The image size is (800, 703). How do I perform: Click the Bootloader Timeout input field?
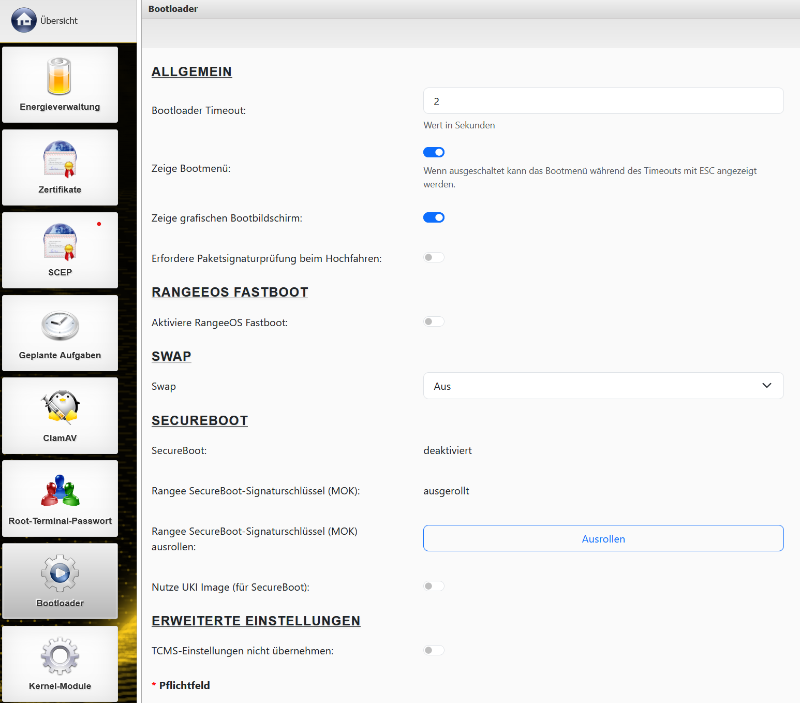point(603,101)
